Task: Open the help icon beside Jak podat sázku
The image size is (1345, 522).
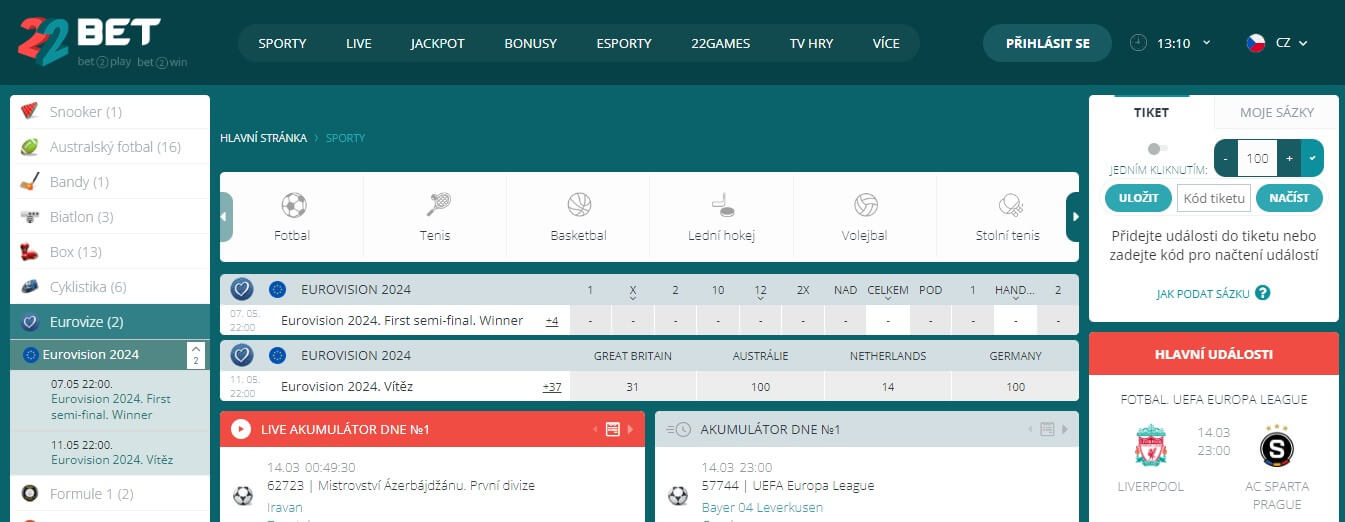Action: (x=1263, y=293)
